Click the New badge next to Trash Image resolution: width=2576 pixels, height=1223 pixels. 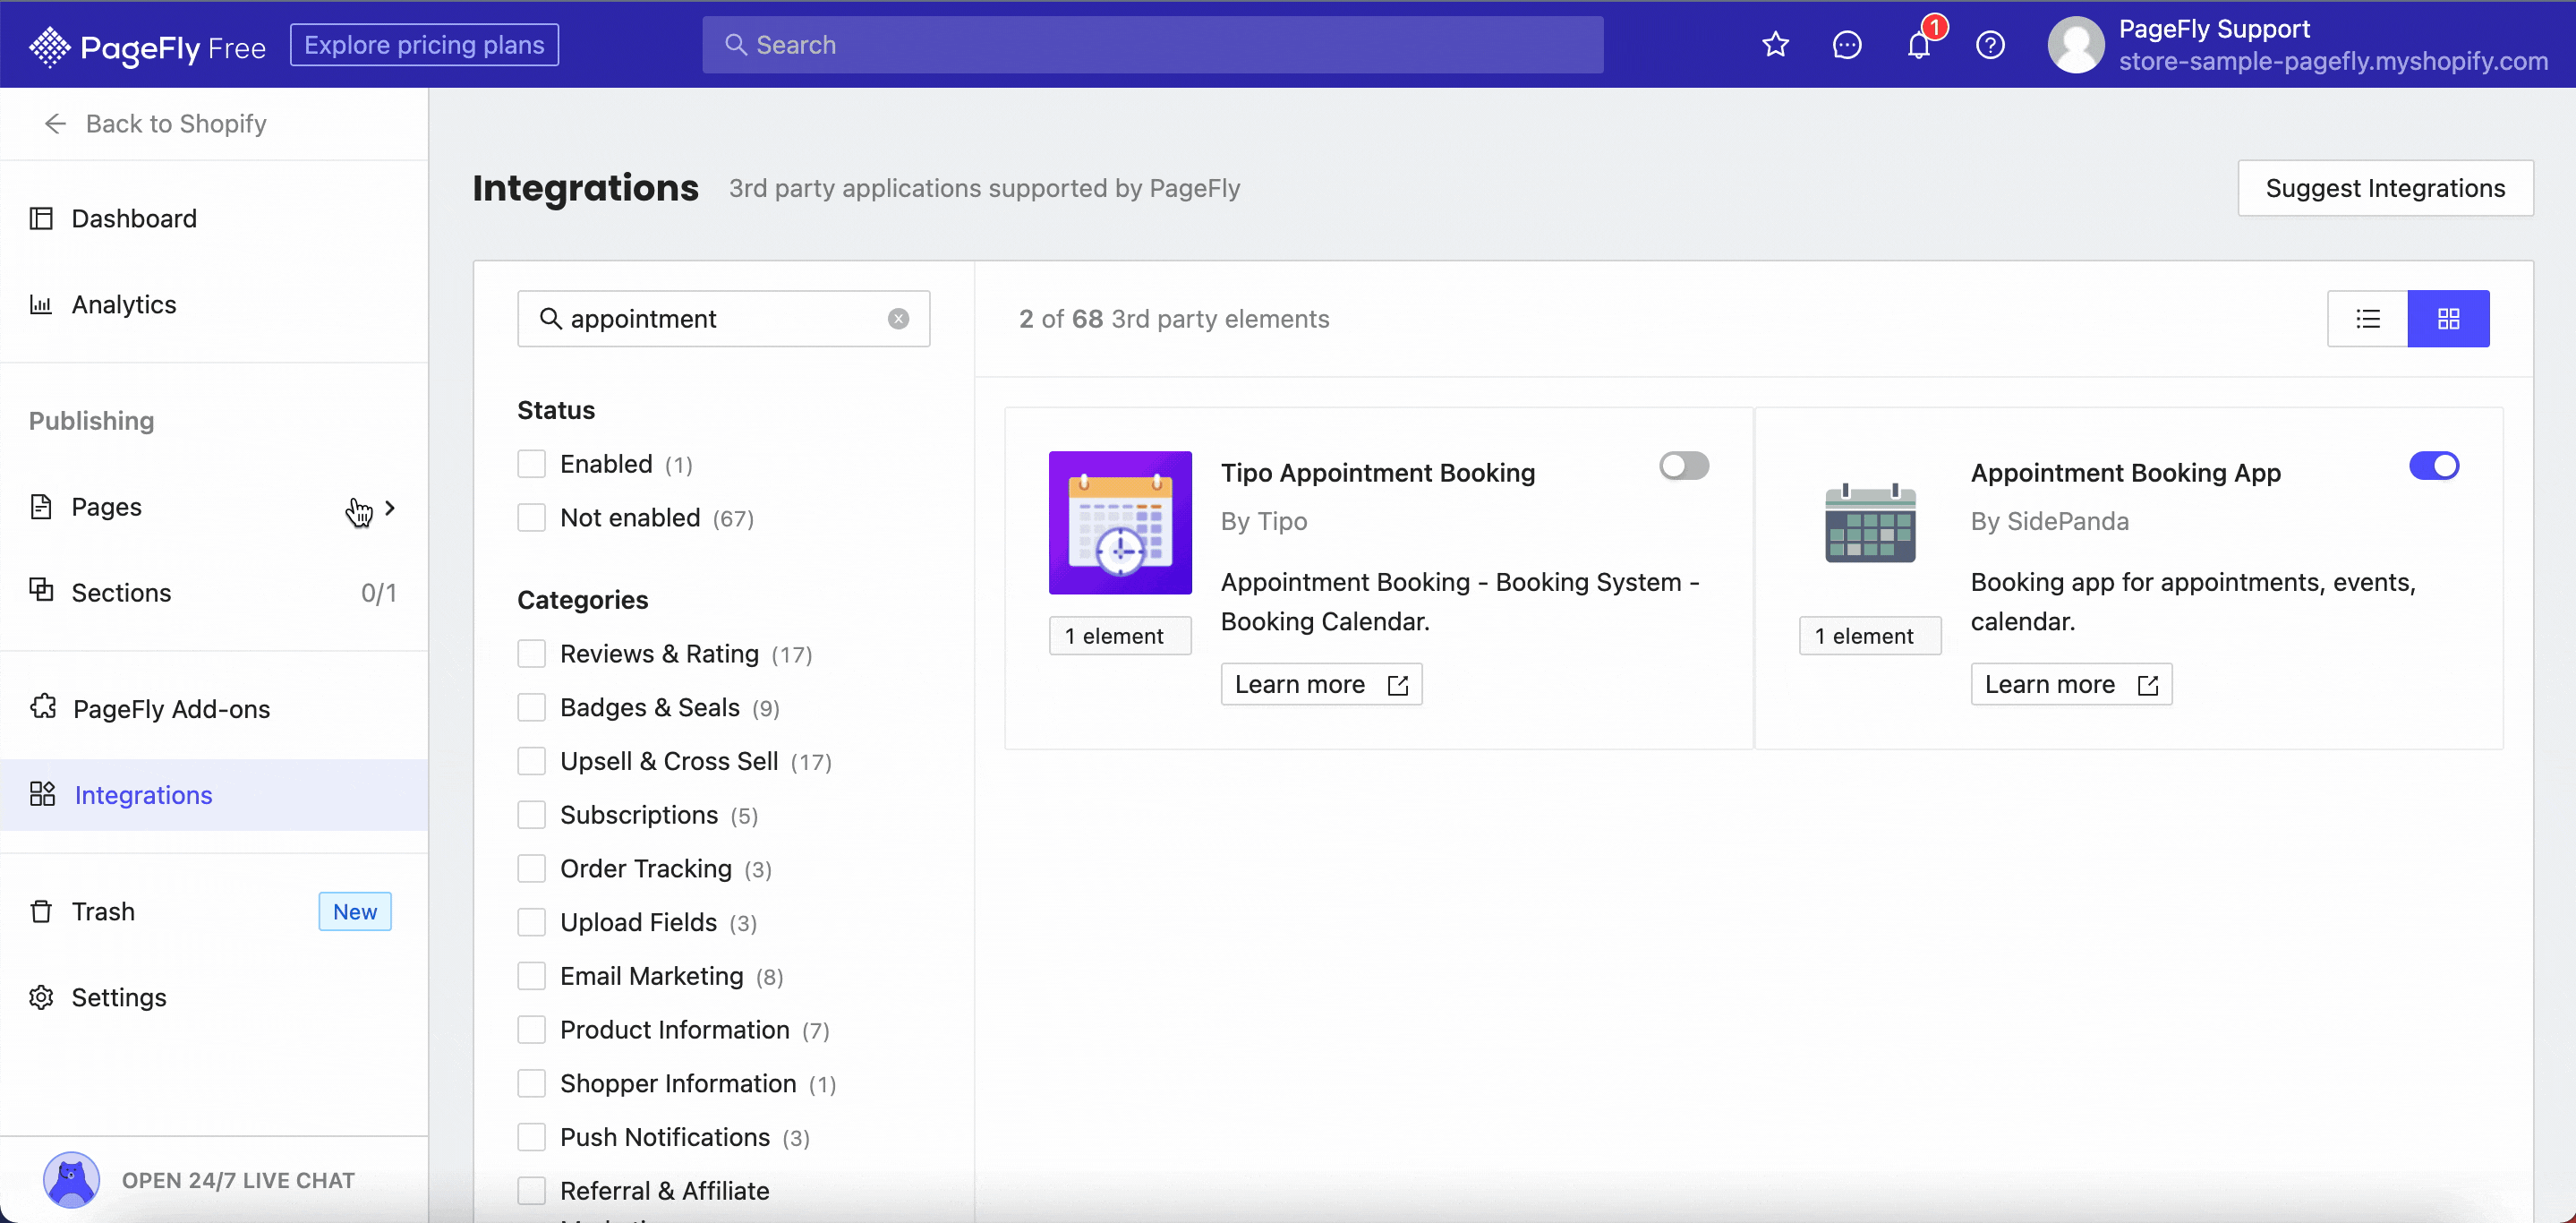pyautogui.click(x=355, y=911)
